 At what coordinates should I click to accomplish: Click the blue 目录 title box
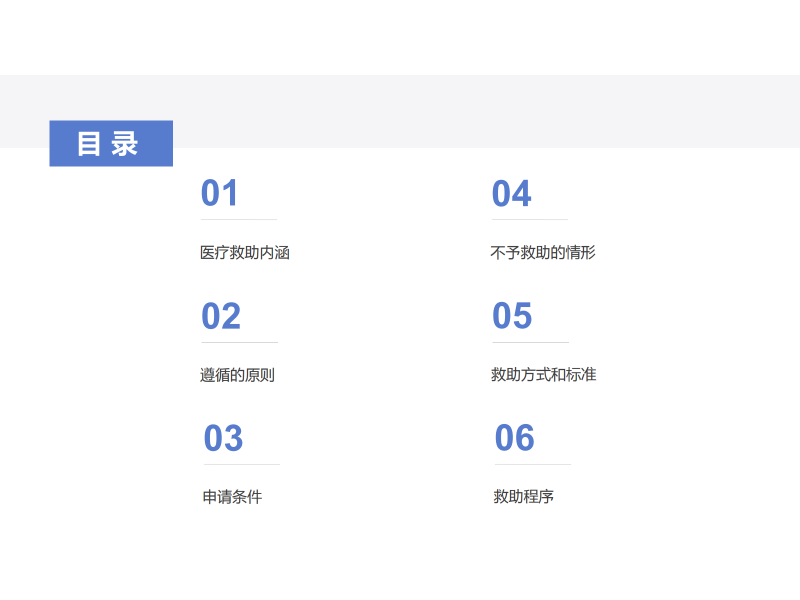tap(111, 143)
